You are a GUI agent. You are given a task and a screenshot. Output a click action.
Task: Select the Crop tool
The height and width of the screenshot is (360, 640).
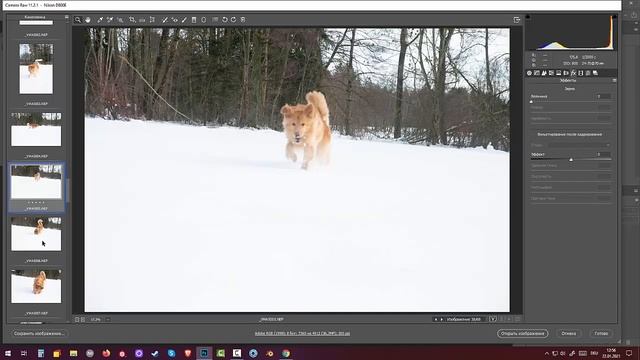[132, 20]
